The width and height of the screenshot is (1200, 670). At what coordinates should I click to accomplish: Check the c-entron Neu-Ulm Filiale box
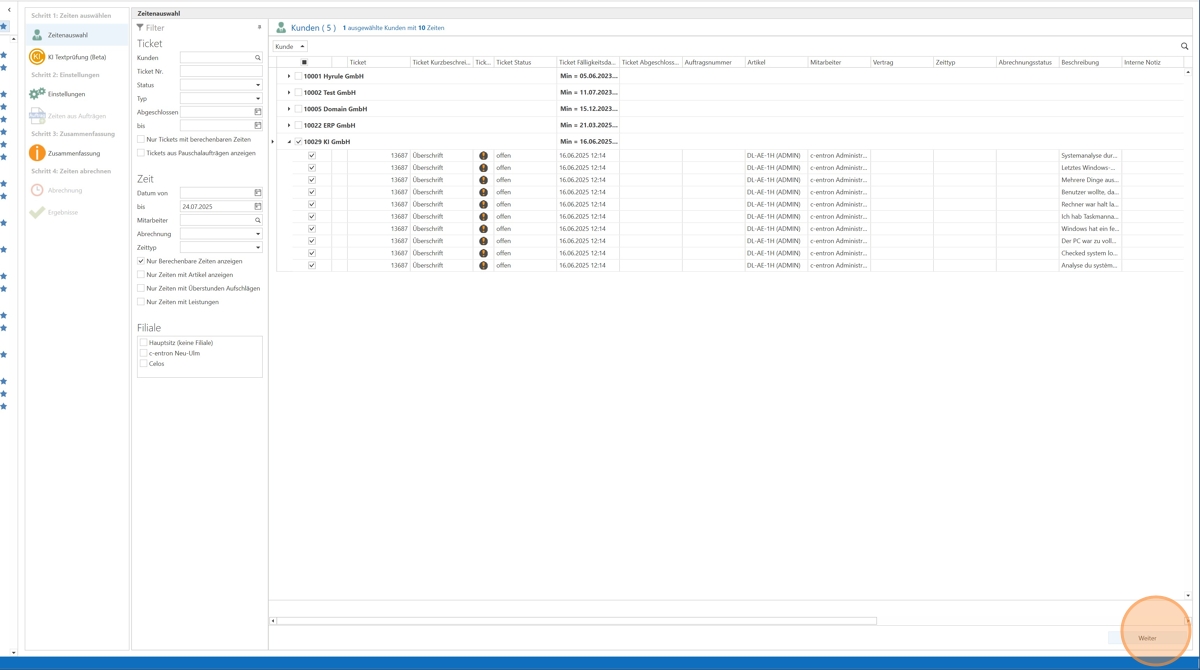[144, 353]
